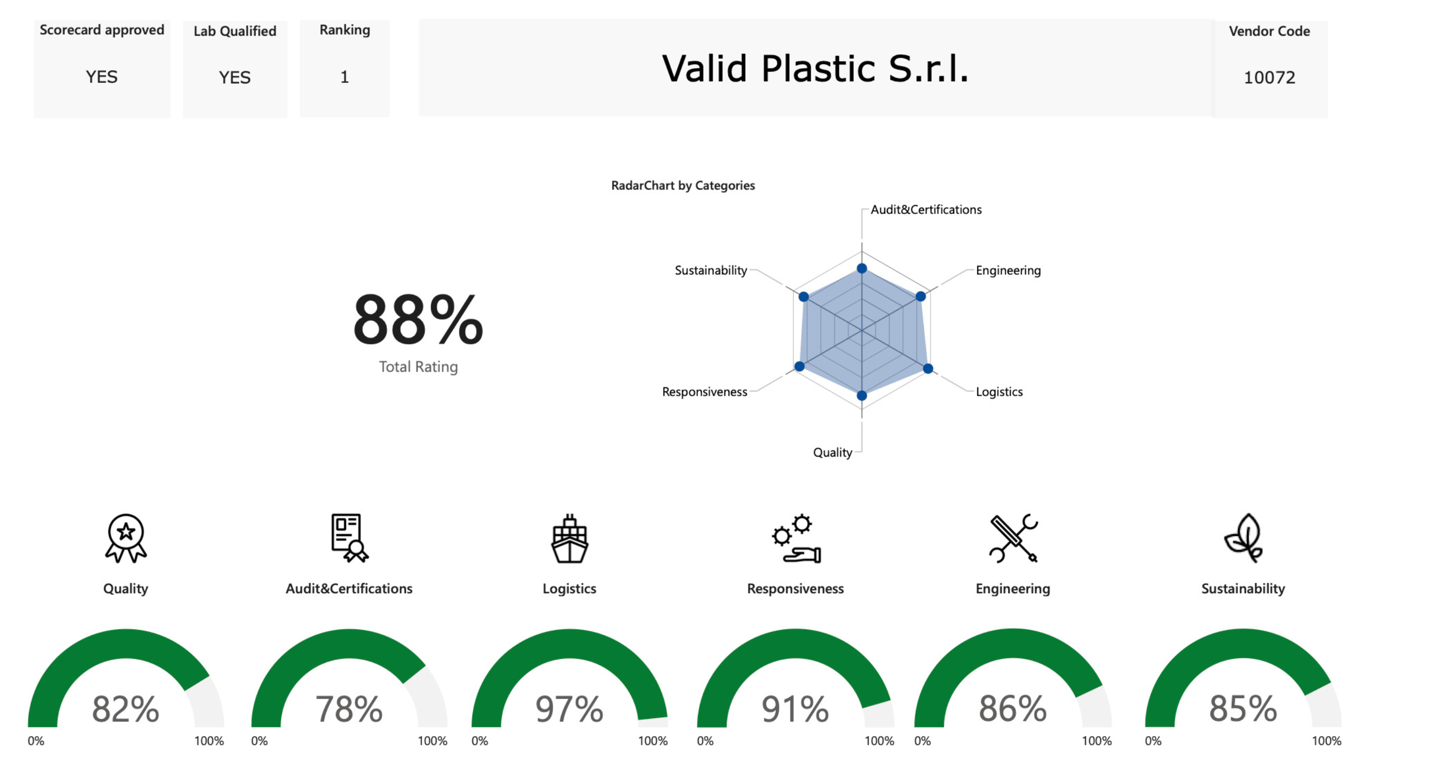Click the Valid Plastic S.r.l. title
This screenshot has height=762, width=1440.
click(815, 68)
